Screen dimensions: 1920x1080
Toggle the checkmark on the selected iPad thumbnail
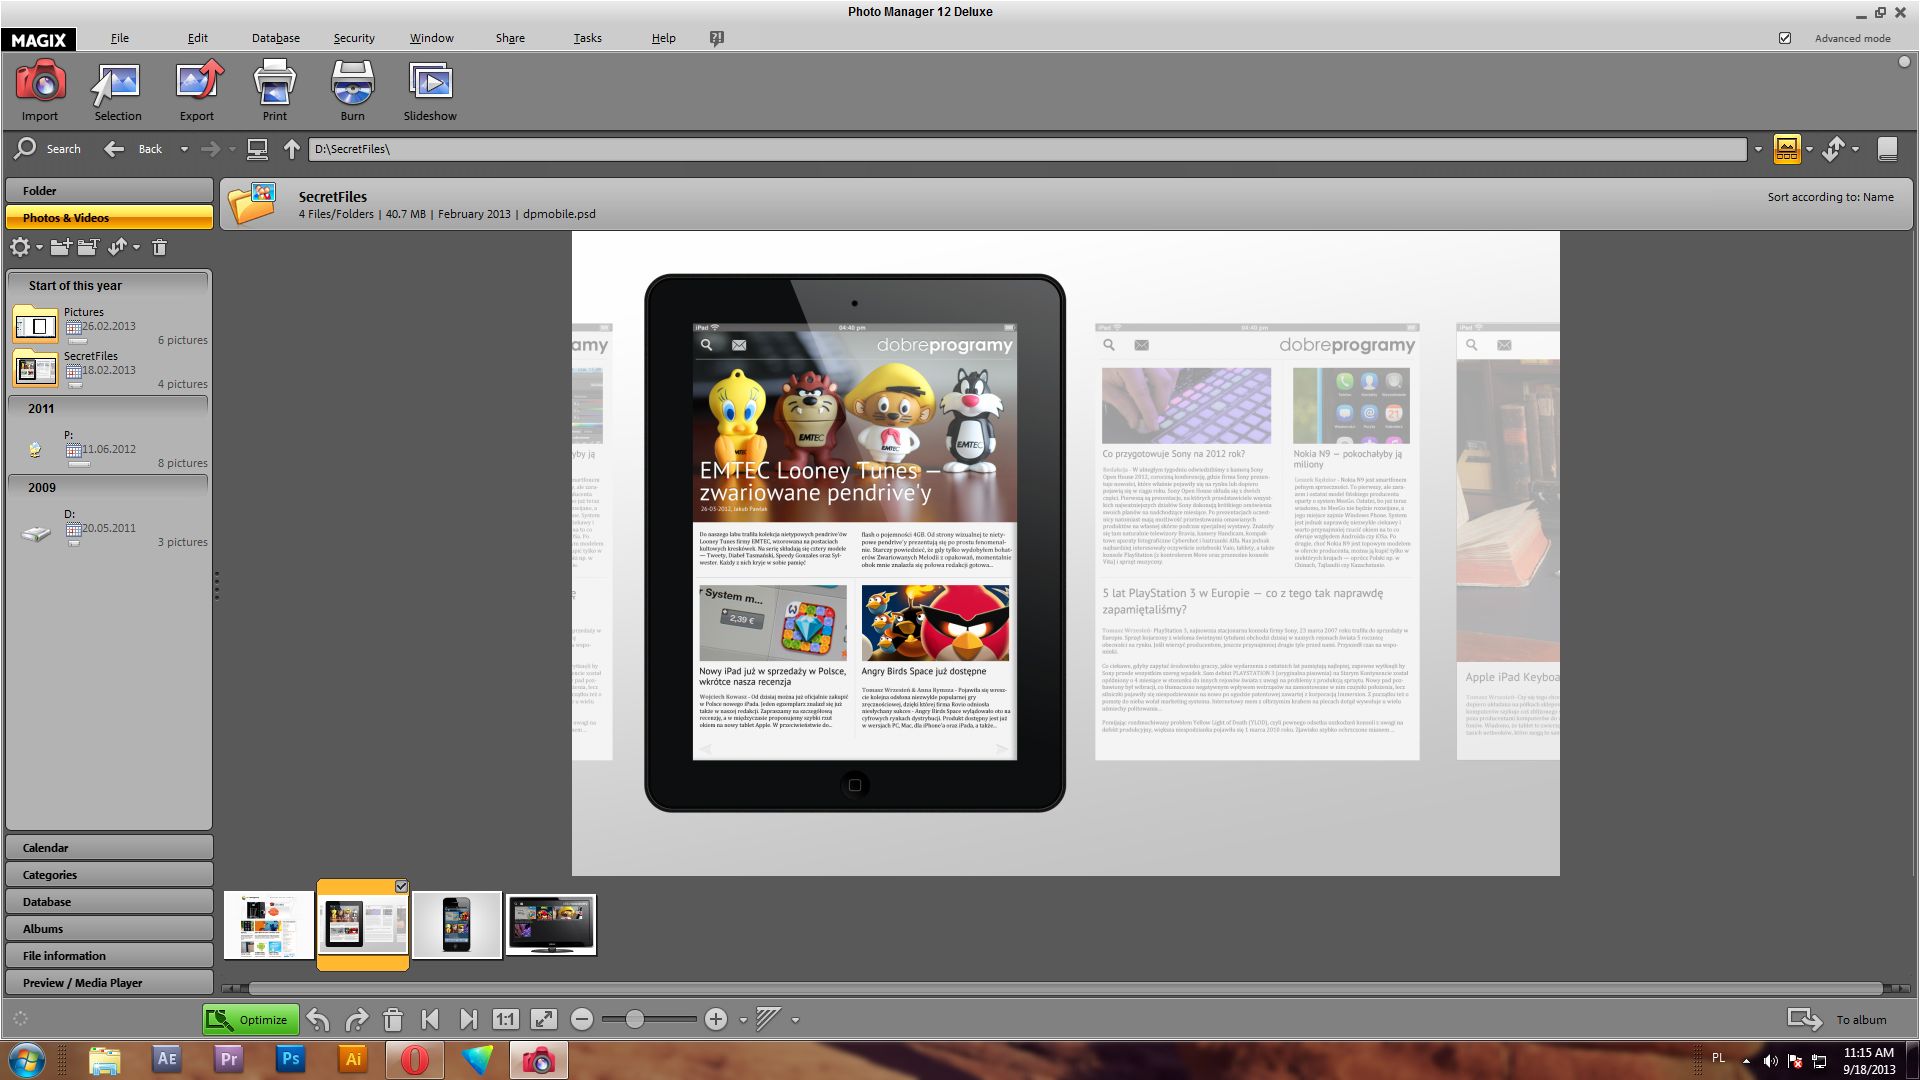tap(401, 887)
